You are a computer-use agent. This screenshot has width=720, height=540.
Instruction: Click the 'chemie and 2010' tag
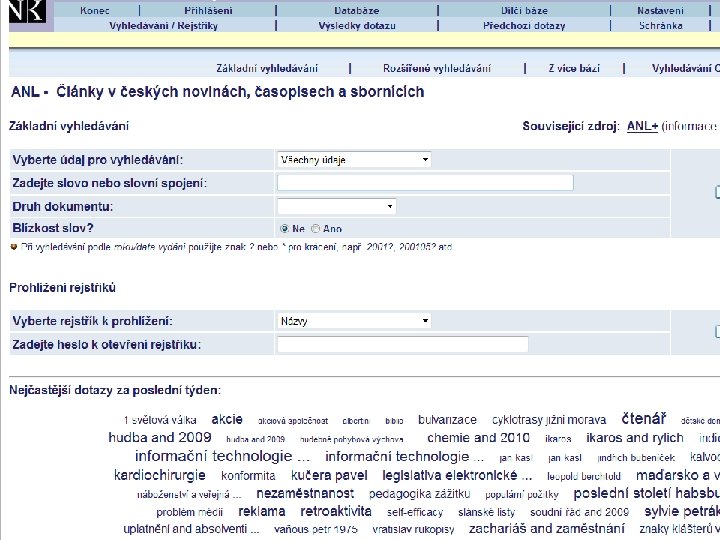(478, 438)
